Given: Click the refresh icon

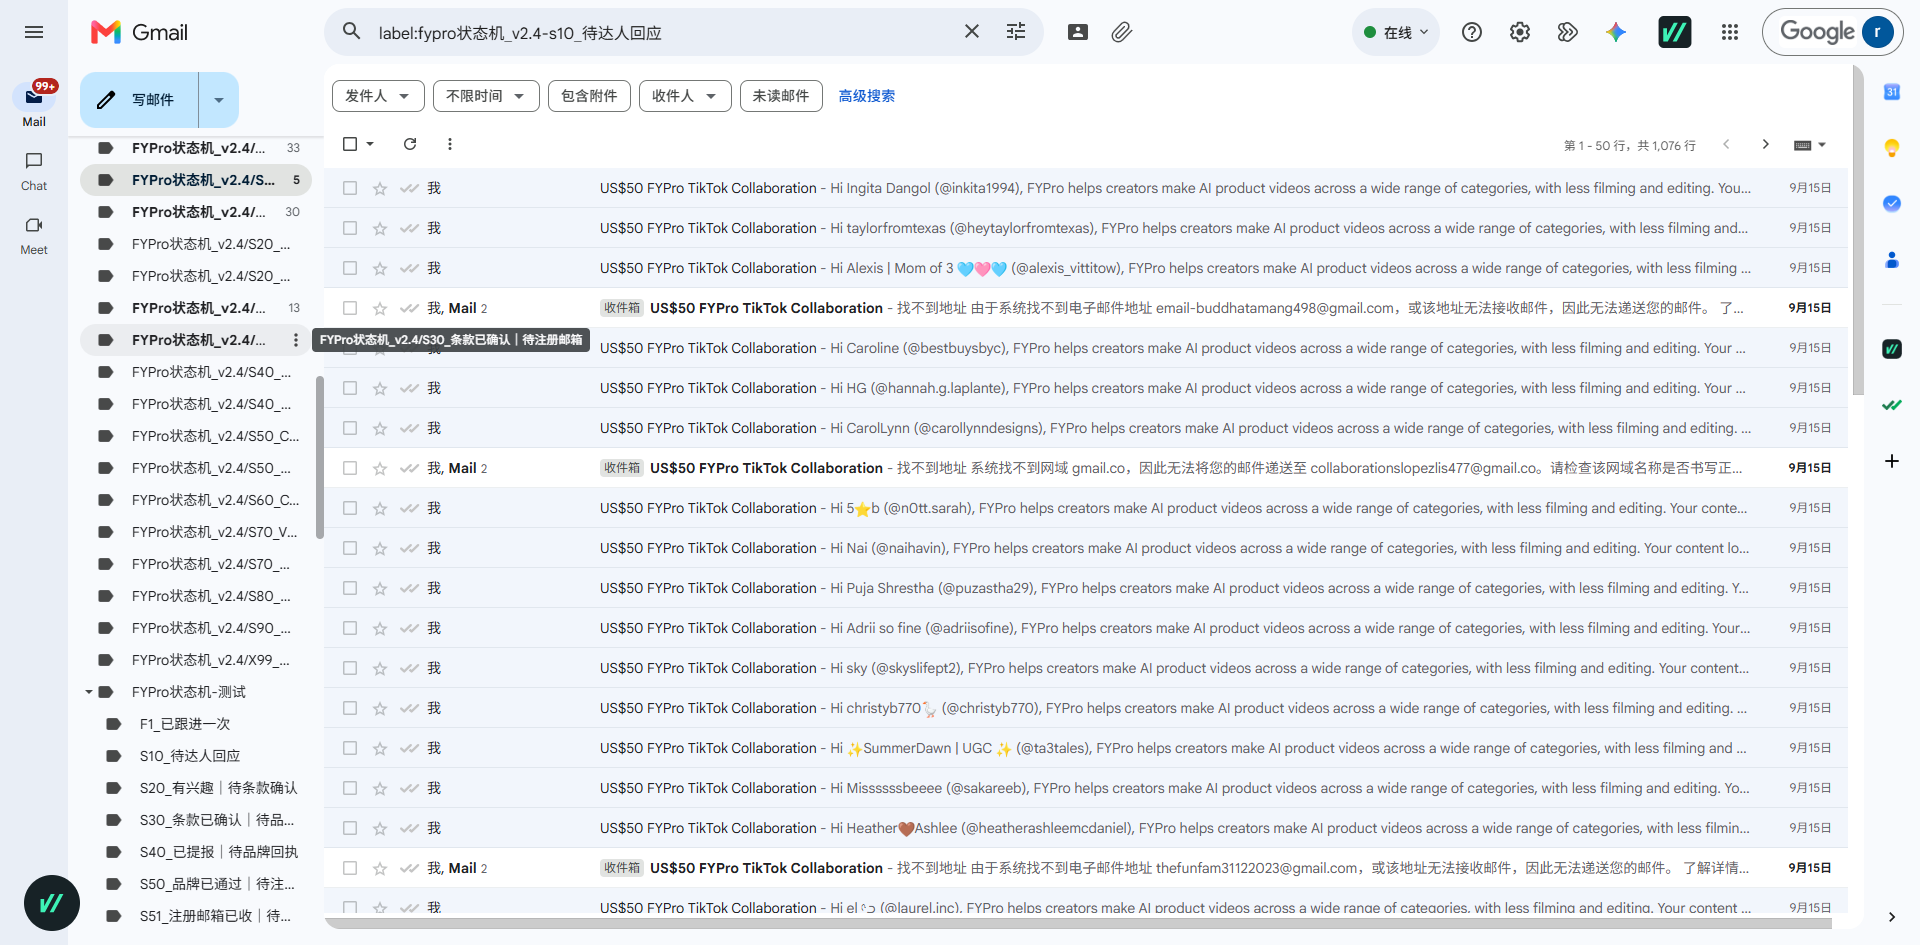Looking at the screenshot, I should pyautogui.click(x=410, y=144).
